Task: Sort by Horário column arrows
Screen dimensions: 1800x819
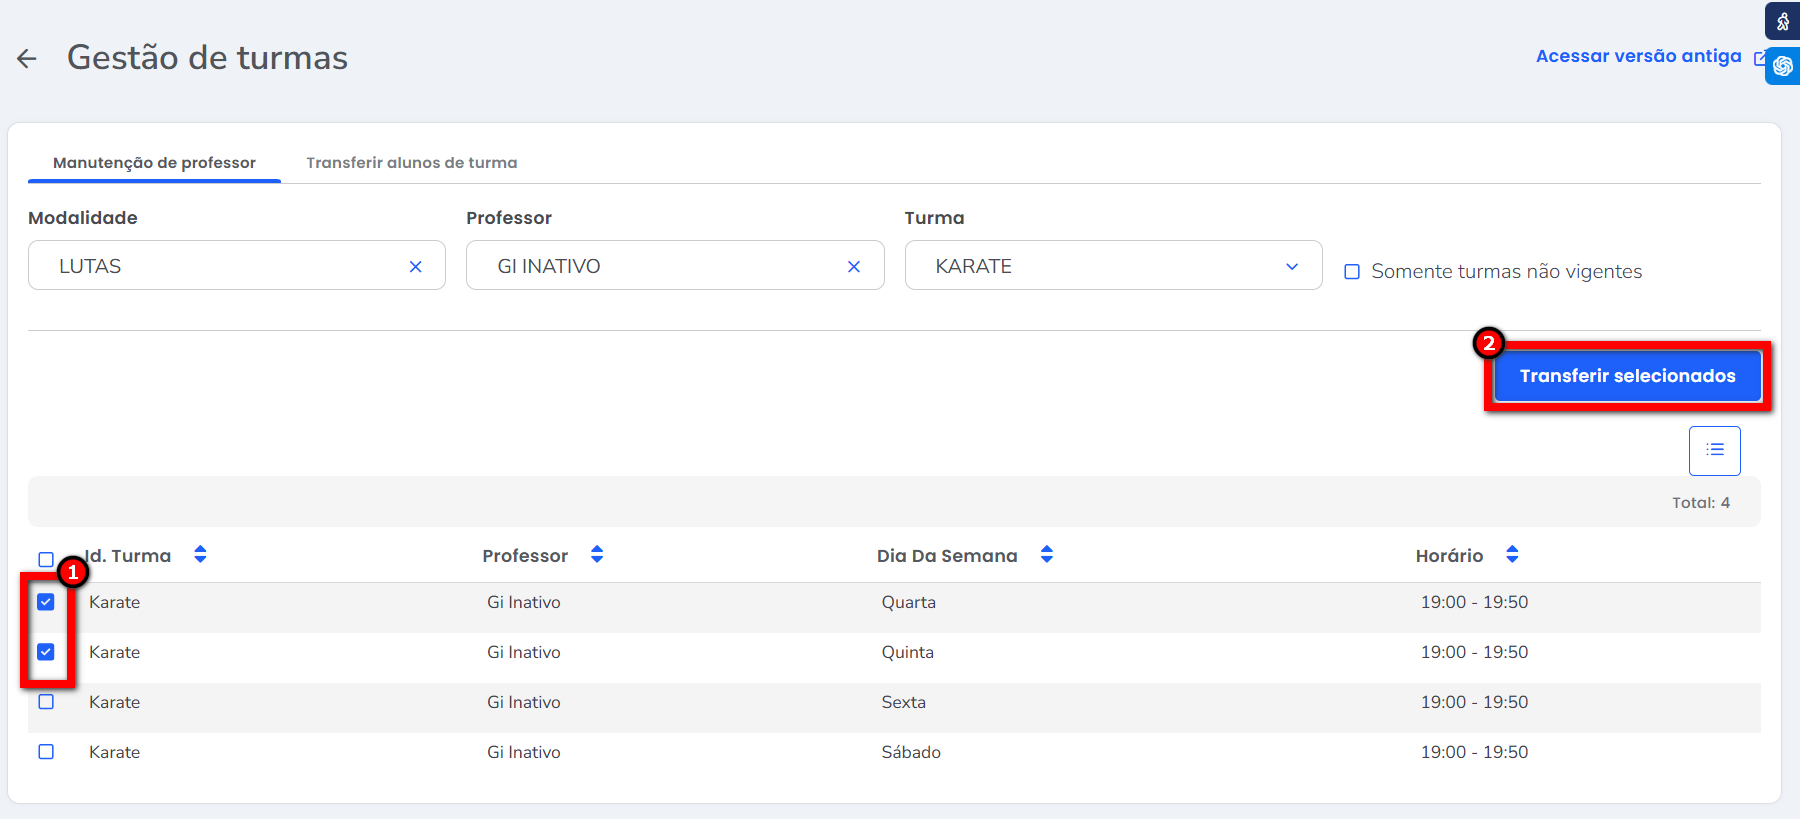Action: 1511,555
